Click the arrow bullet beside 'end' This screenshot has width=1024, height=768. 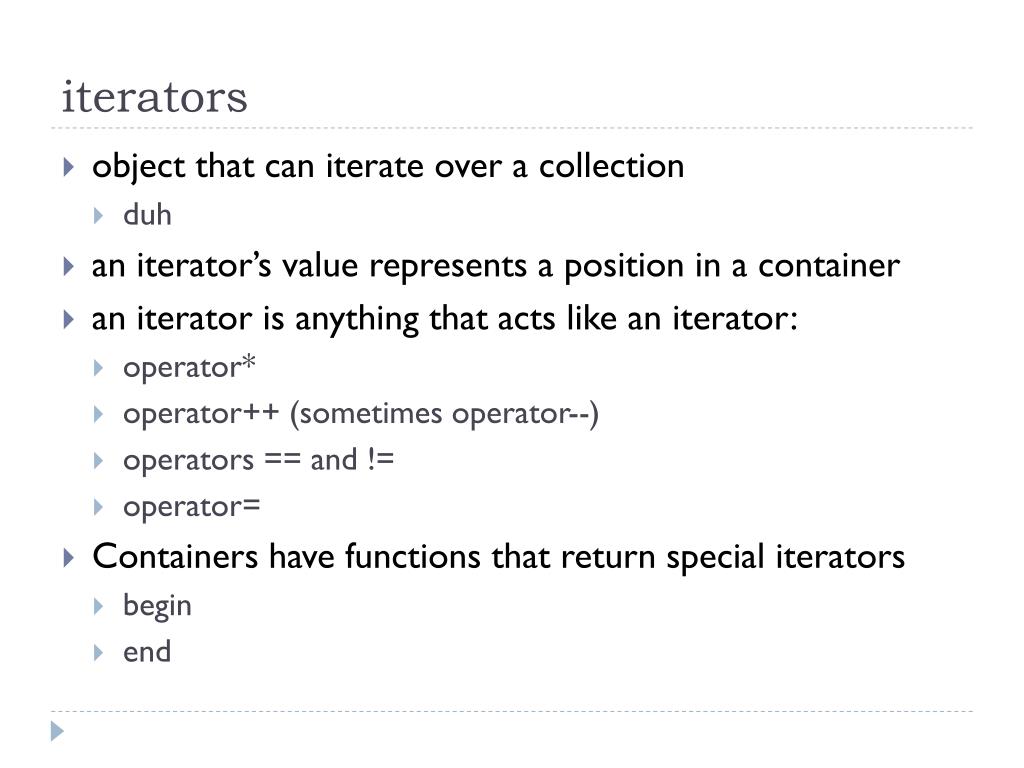coord(99,652)
